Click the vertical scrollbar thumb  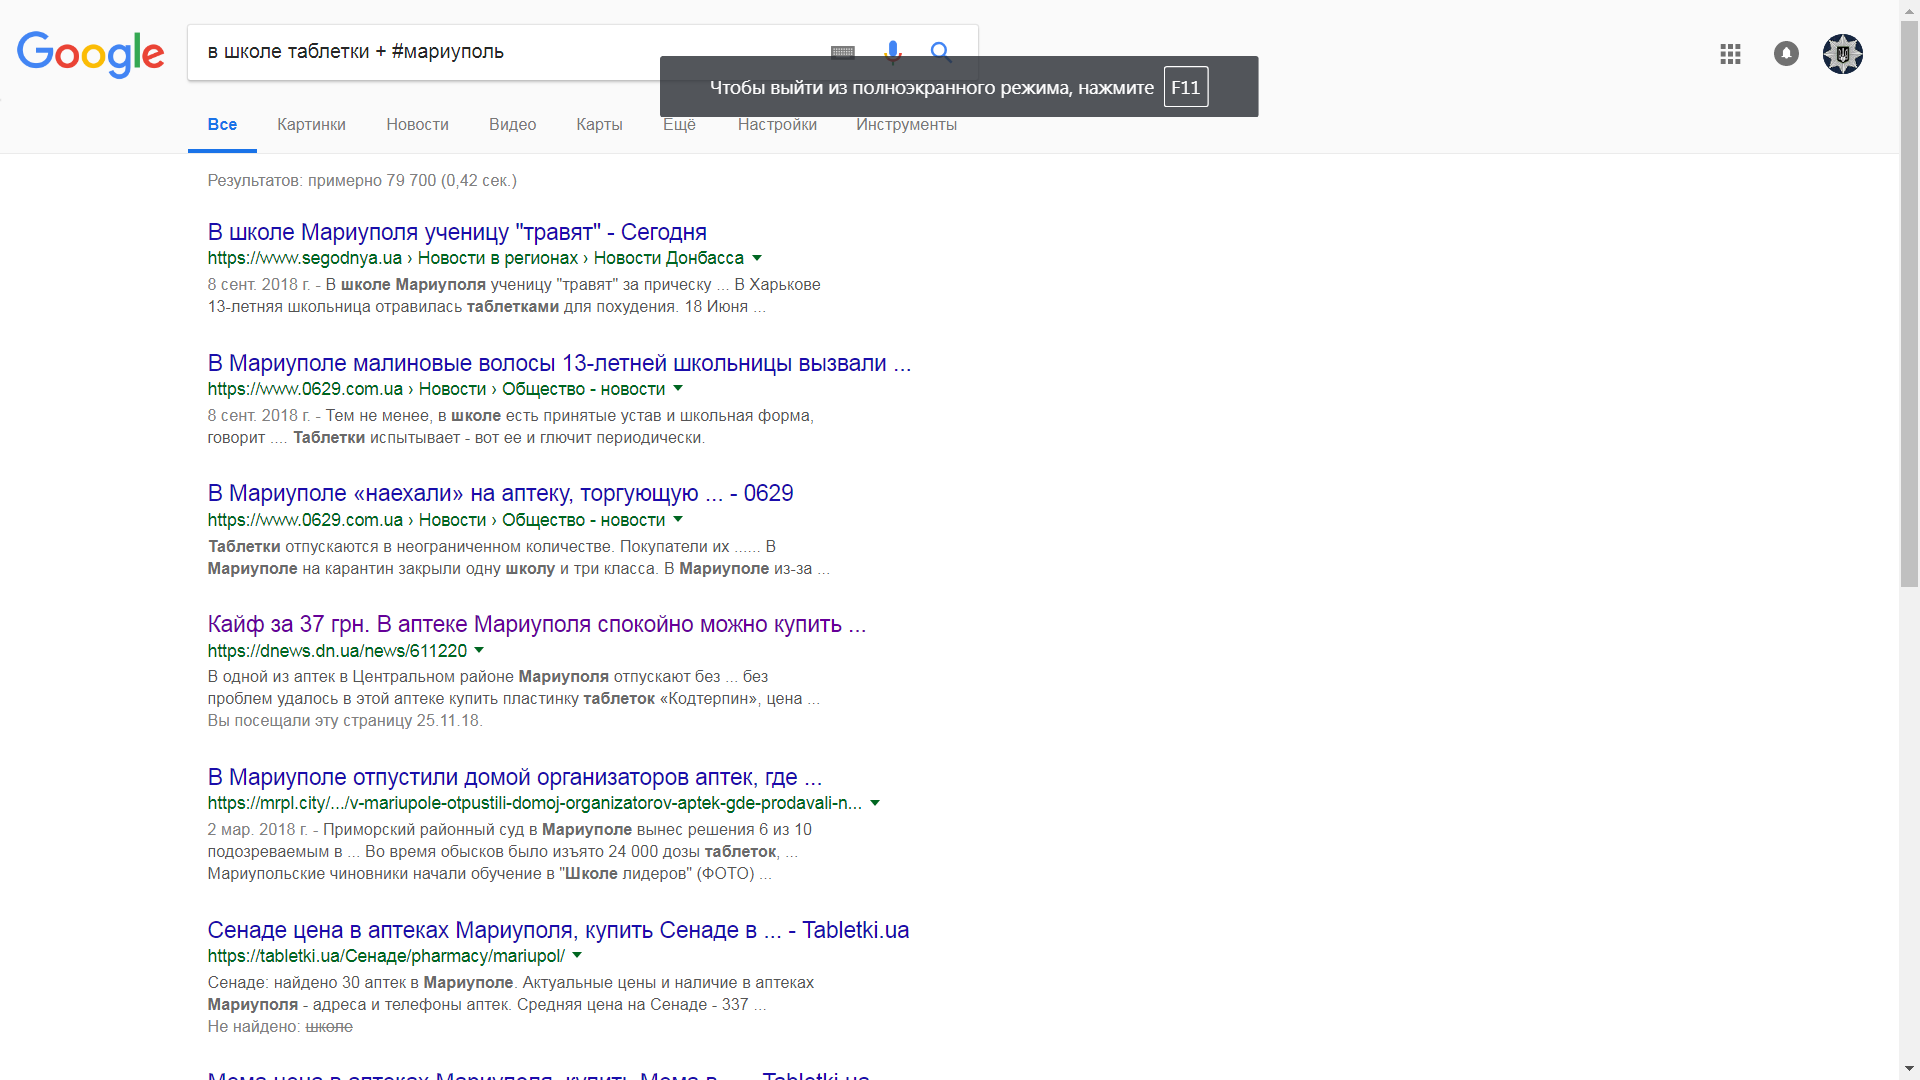click(x=1910, y=304)
